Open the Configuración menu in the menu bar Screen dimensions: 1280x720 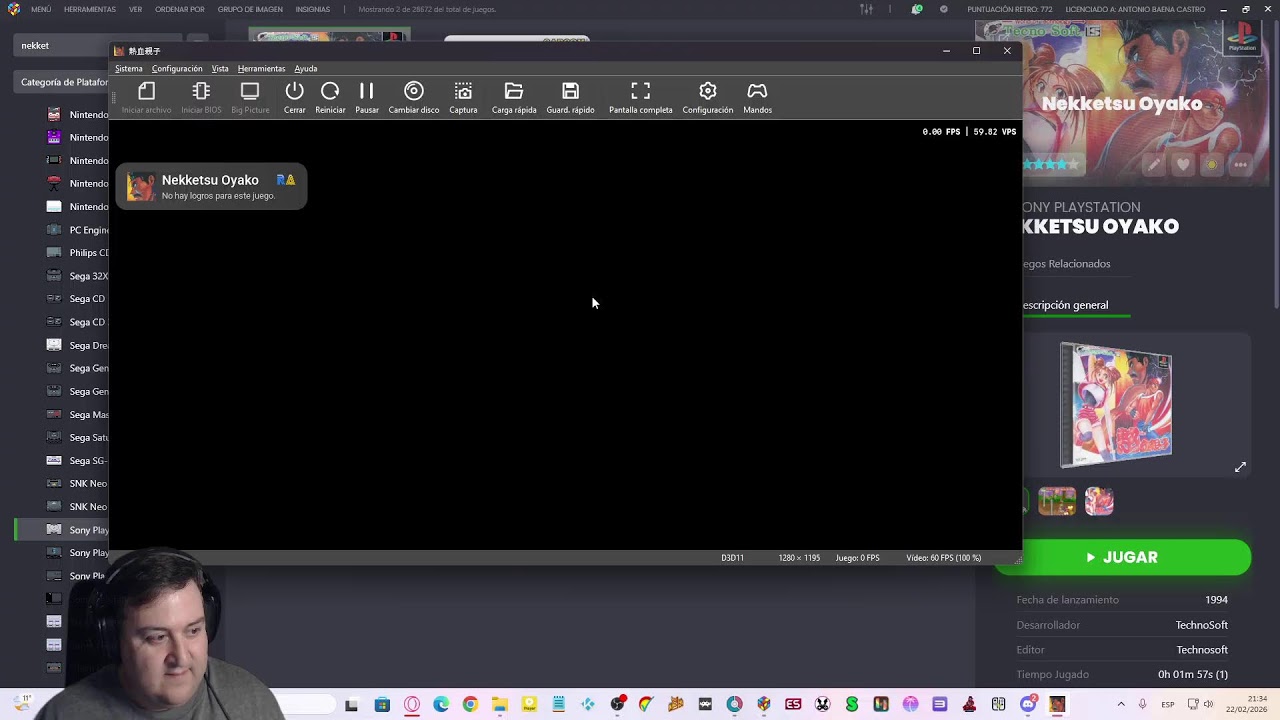tap(177, 69)
